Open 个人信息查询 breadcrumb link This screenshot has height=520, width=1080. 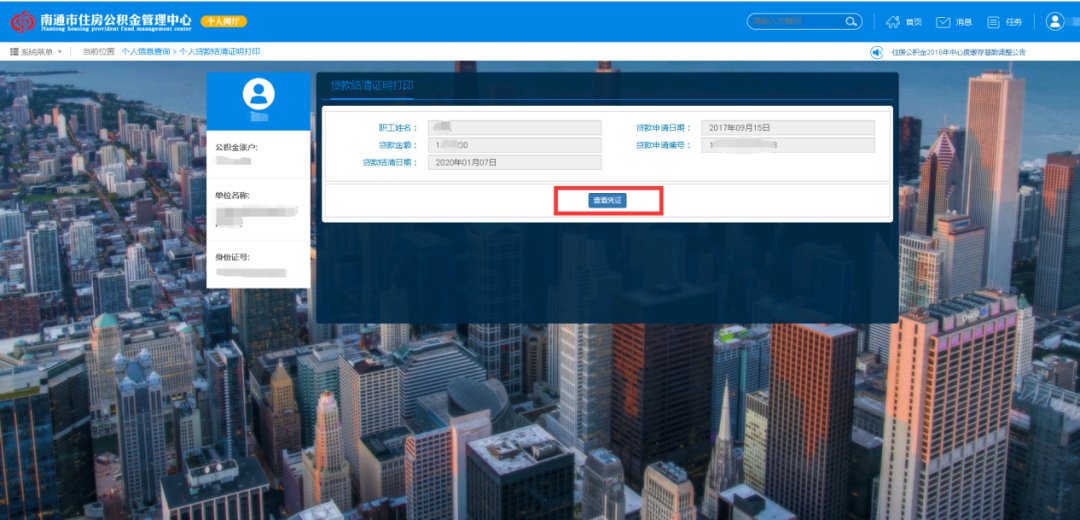146,51
